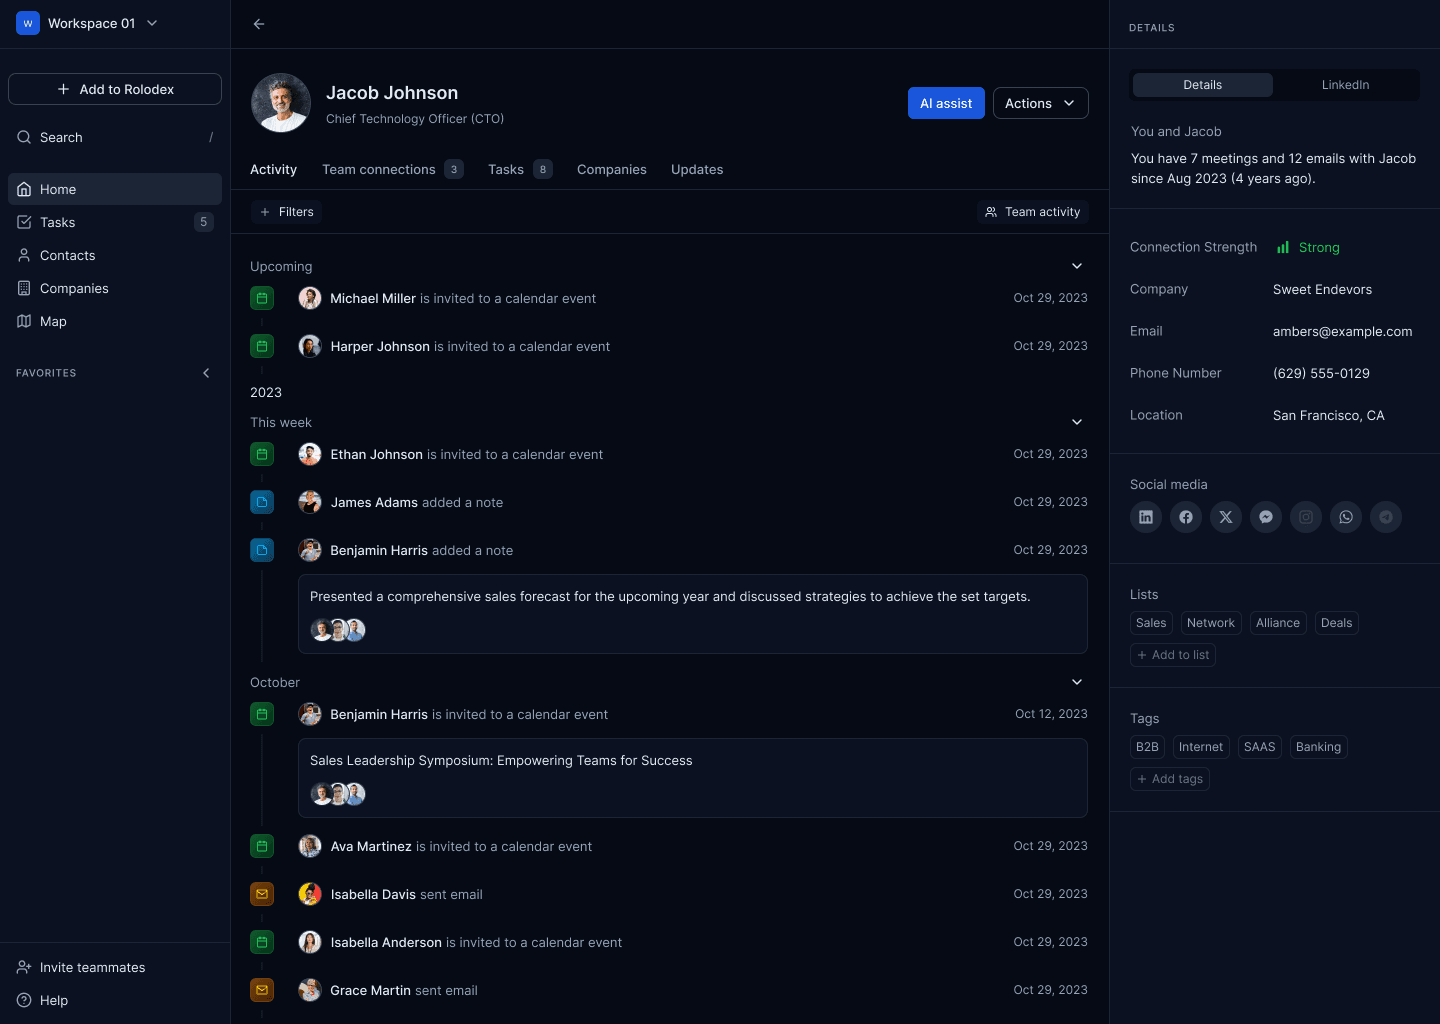Click the WhatsApp social media icon
This screenshot has width=1440, height=1024.
point(1346,517)
